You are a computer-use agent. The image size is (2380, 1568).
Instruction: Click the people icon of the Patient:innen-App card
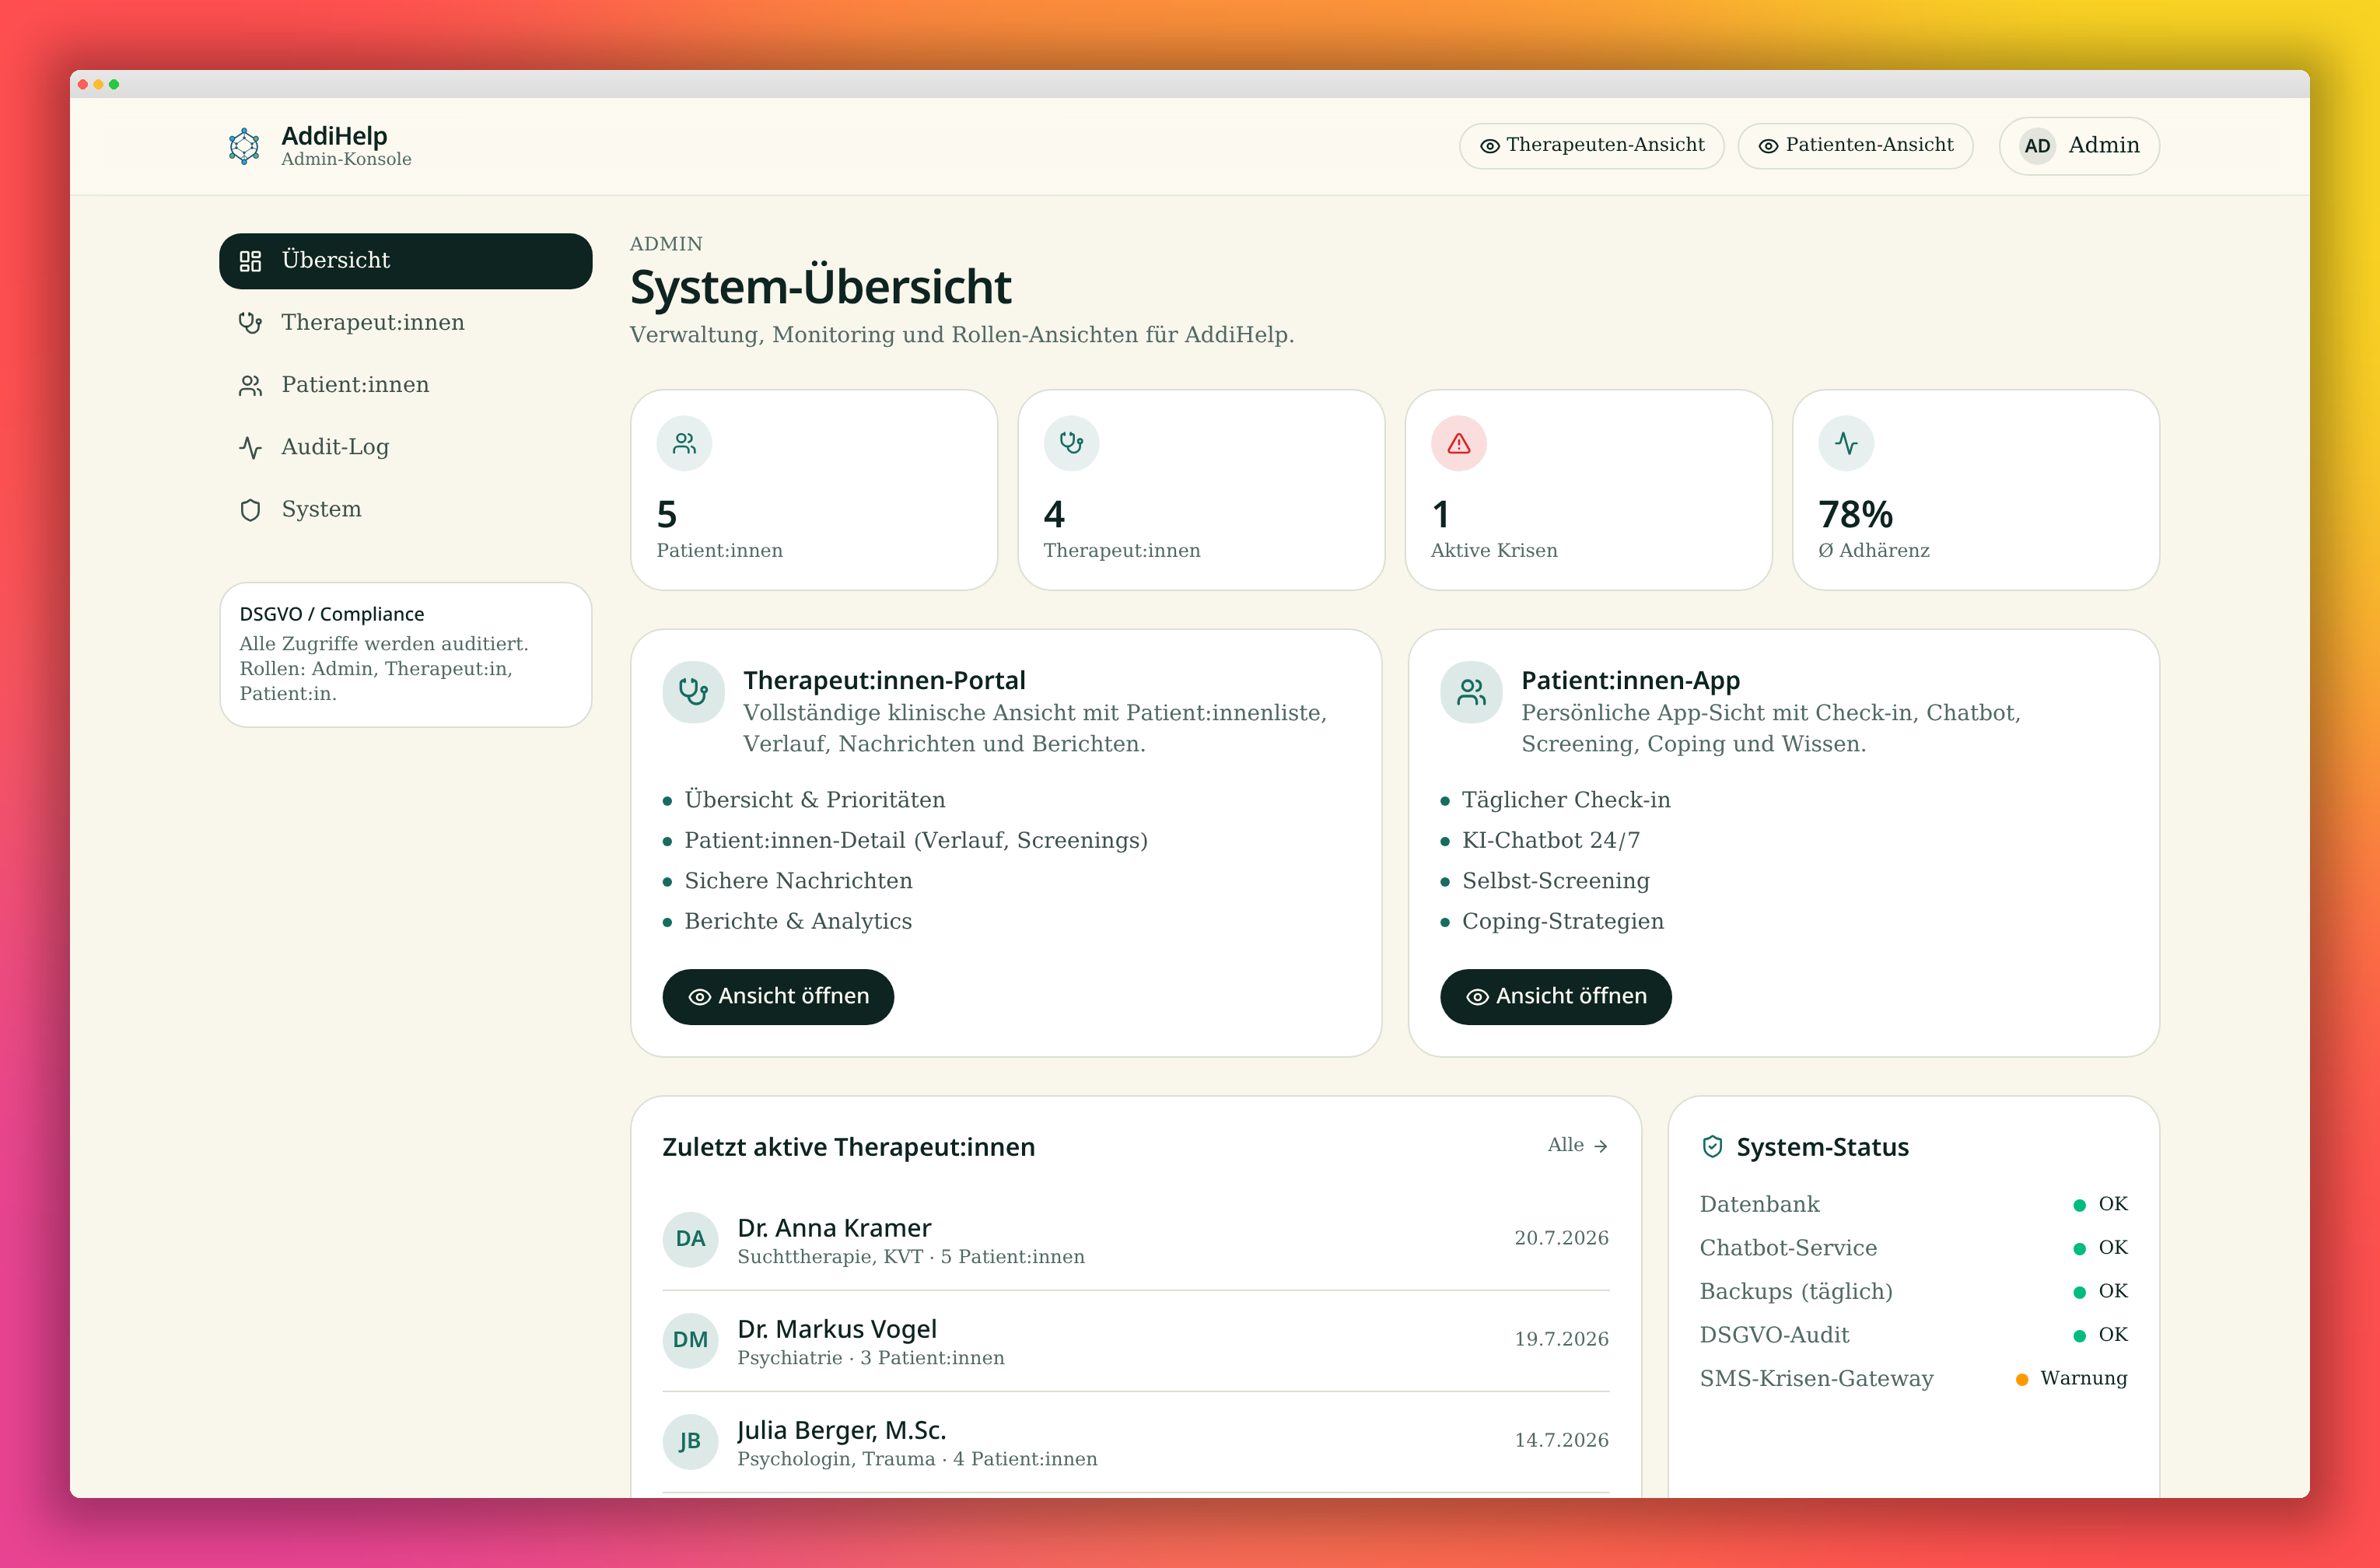(x=1471, y=692)
